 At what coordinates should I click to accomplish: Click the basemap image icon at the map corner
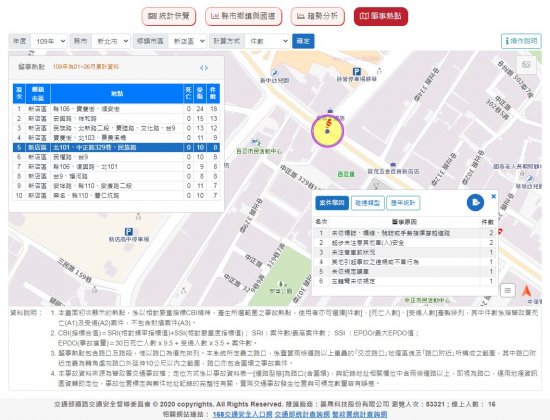[x=526, y=65]
